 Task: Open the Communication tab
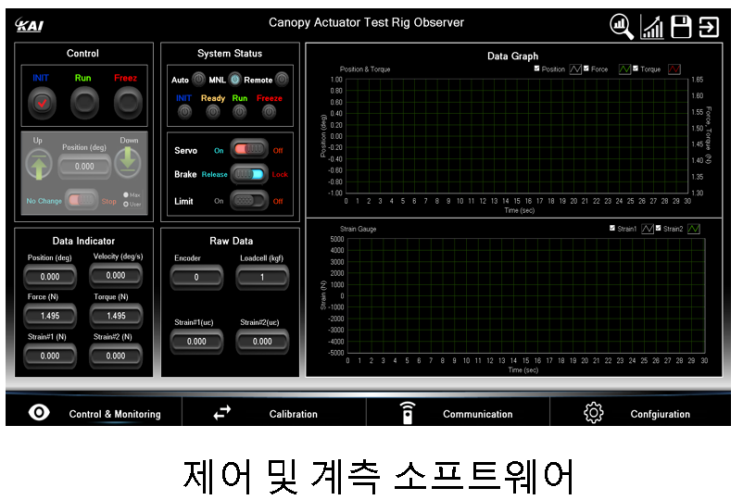(458, 413)
